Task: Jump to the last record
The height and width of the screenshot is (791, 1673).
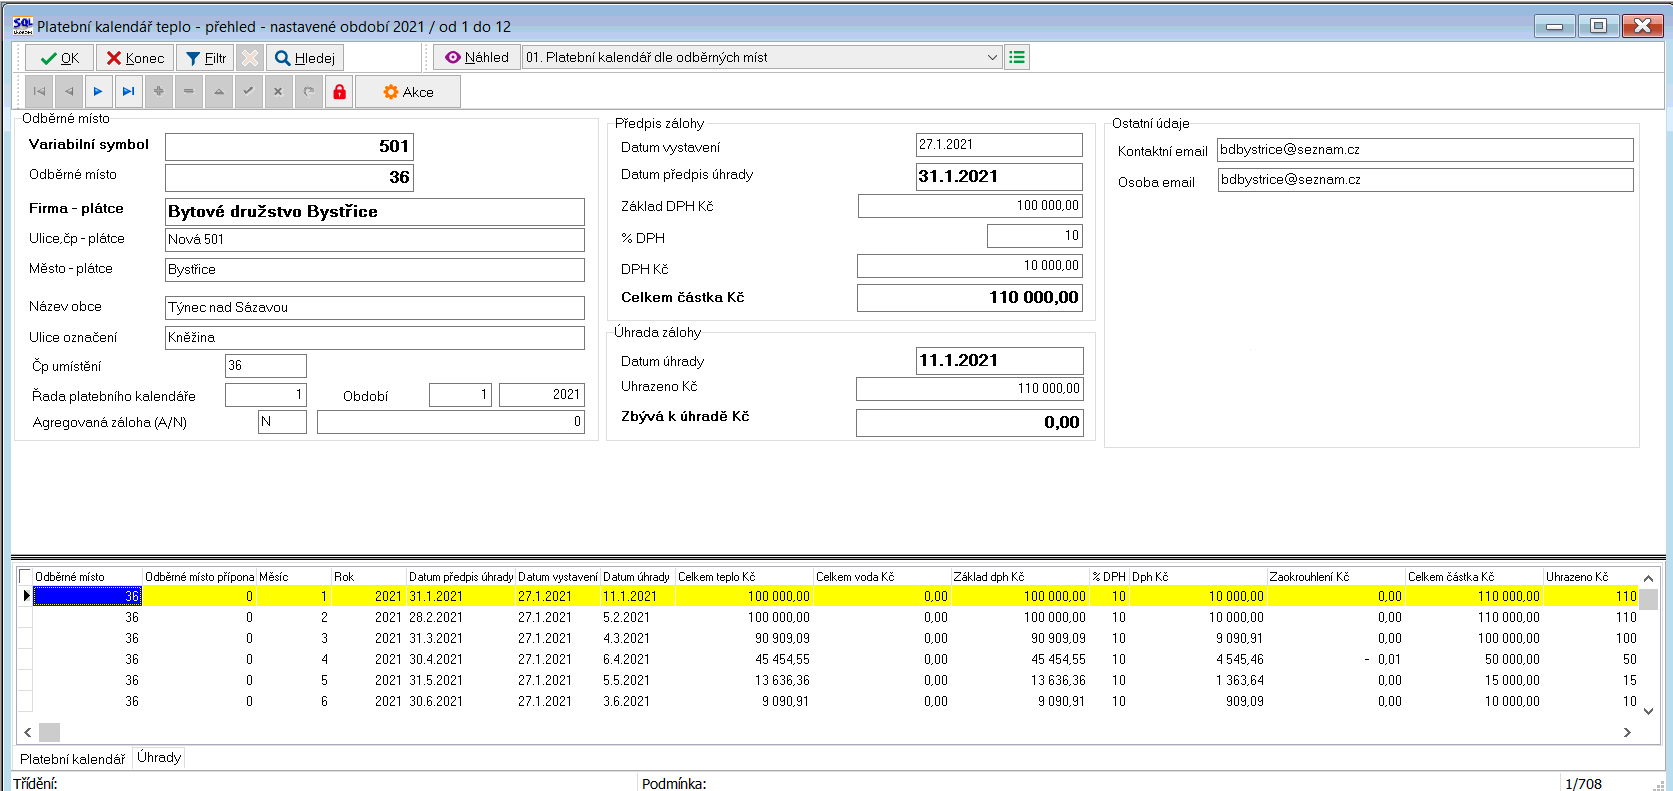Action: 128,92
